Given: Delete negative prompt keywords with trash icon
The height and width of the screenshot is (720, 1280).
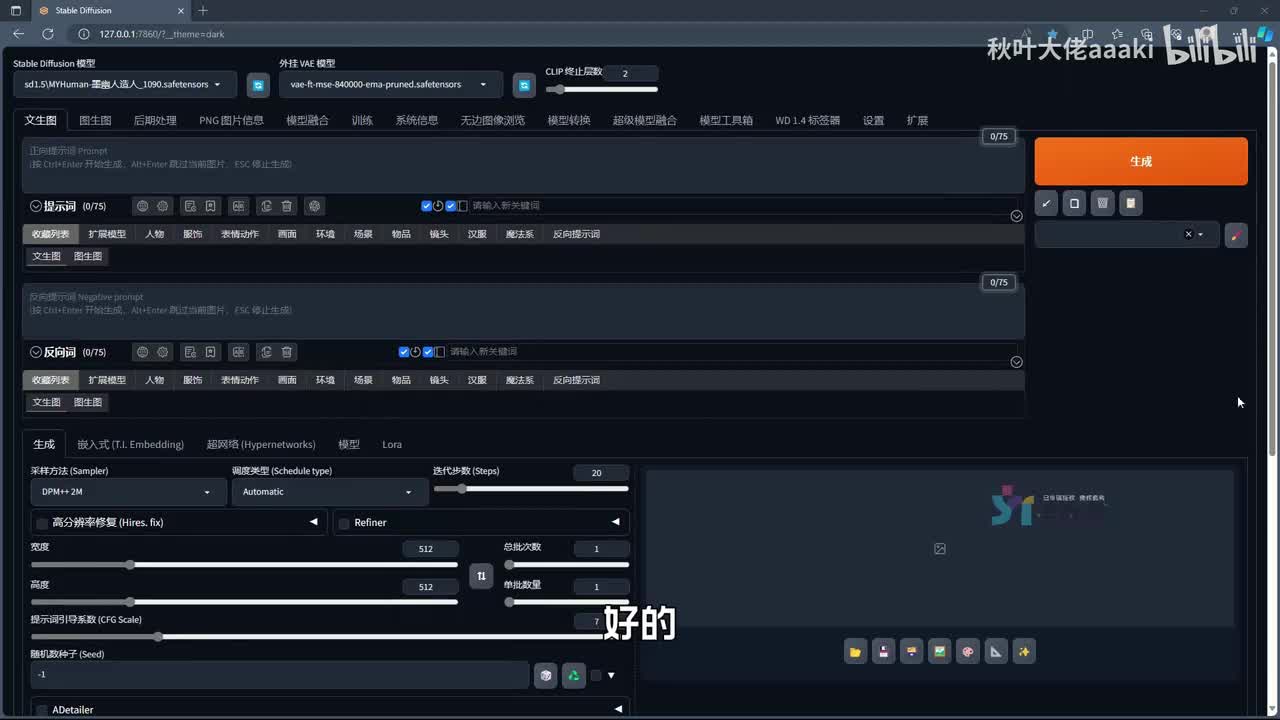Looking at the screenshot, I should (287, 352).
